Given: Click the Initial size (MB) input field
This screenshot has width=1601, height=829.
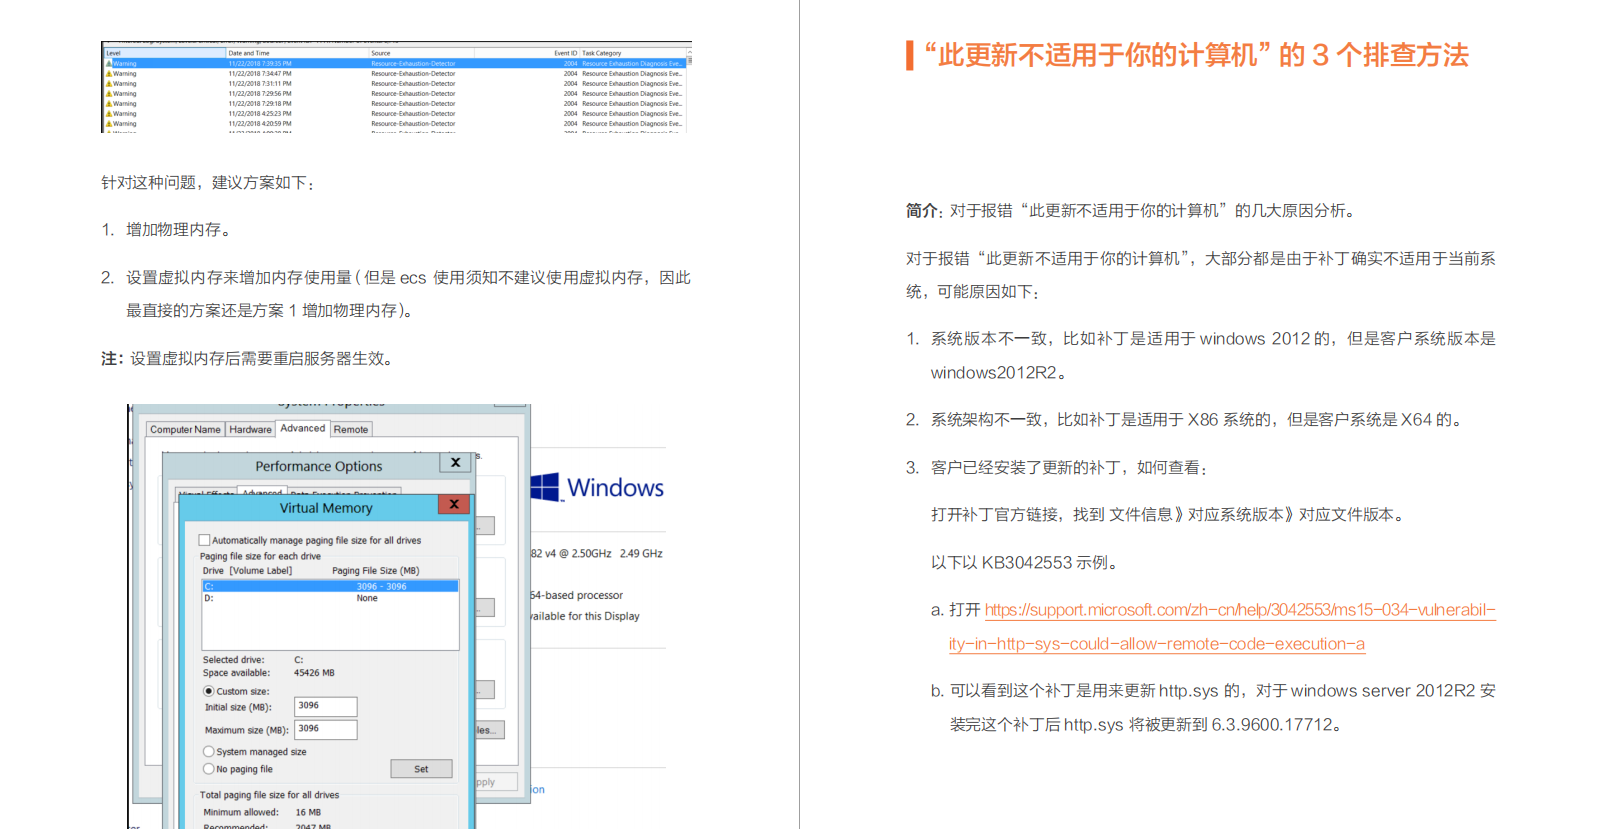Looking at the screenshot, I should (326, 706).
